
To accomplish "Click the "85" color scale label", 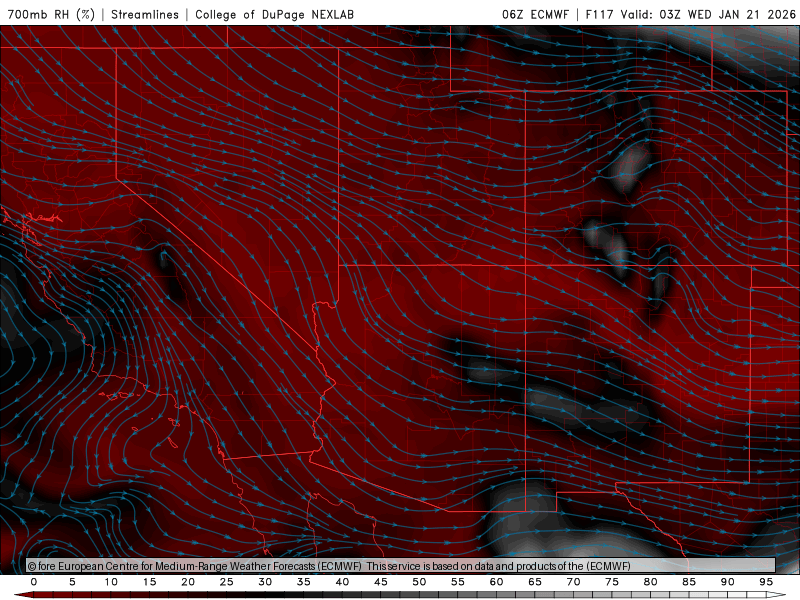I will (x=689, y=582).
